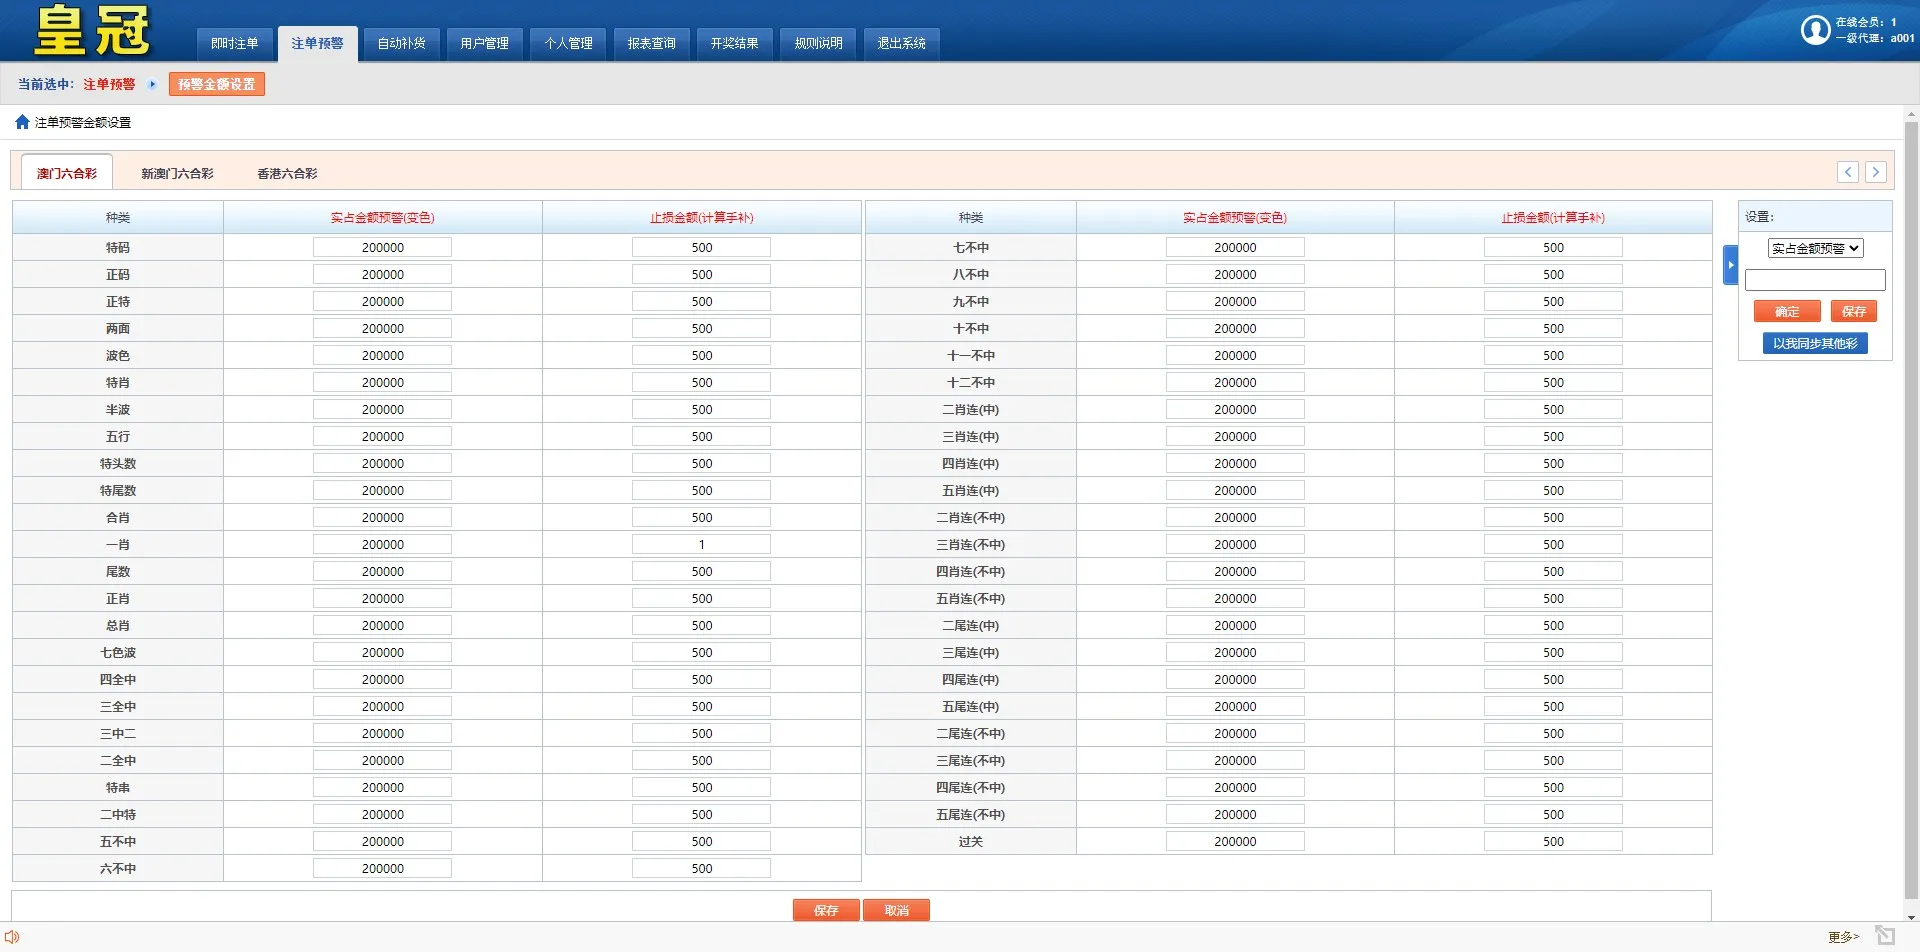Open the 更多> link at bottom right
The height and width of the screenshot is (952, 1920).
(x=1843, y=936)
